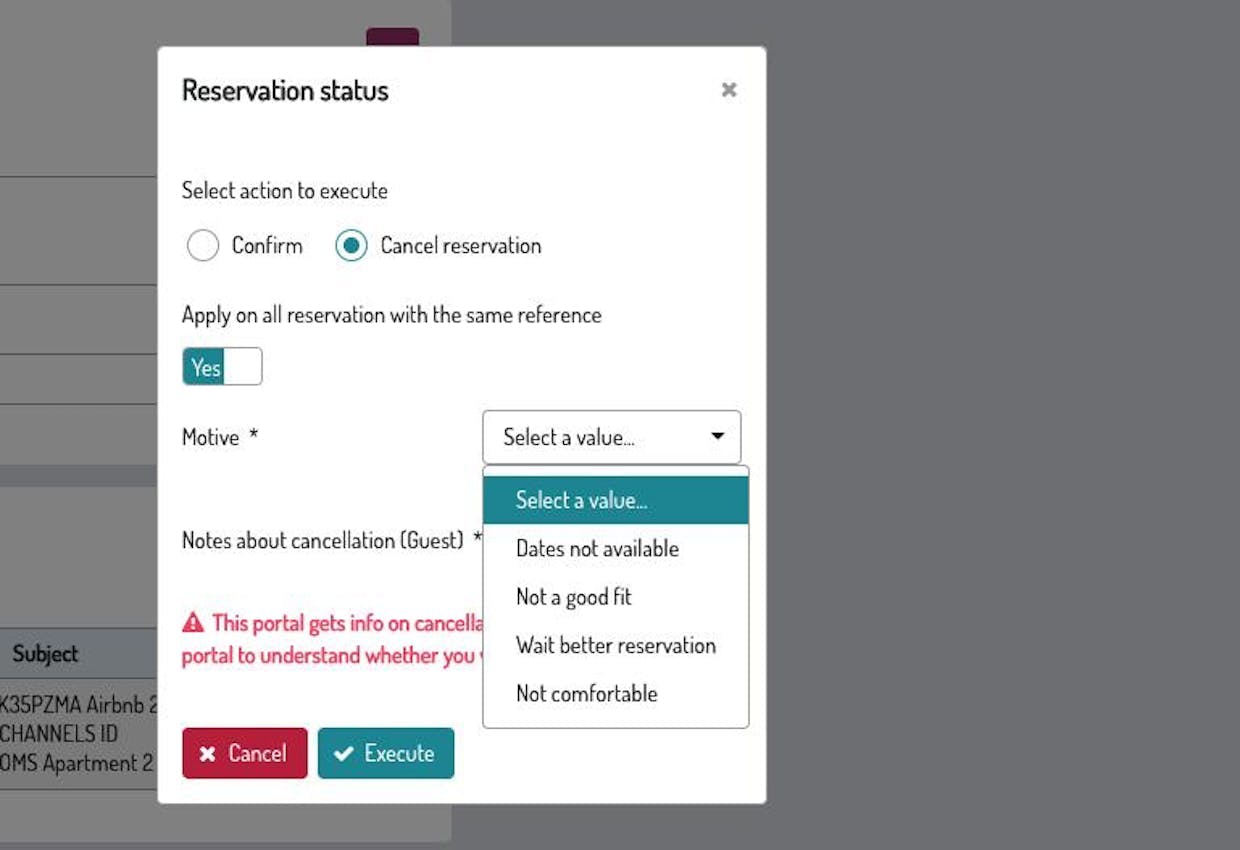Image resolution: width=1240 pixels, height=850 pixels.
Task: Pick 'Dates not available' motive
Action: (x=597, y=549)
